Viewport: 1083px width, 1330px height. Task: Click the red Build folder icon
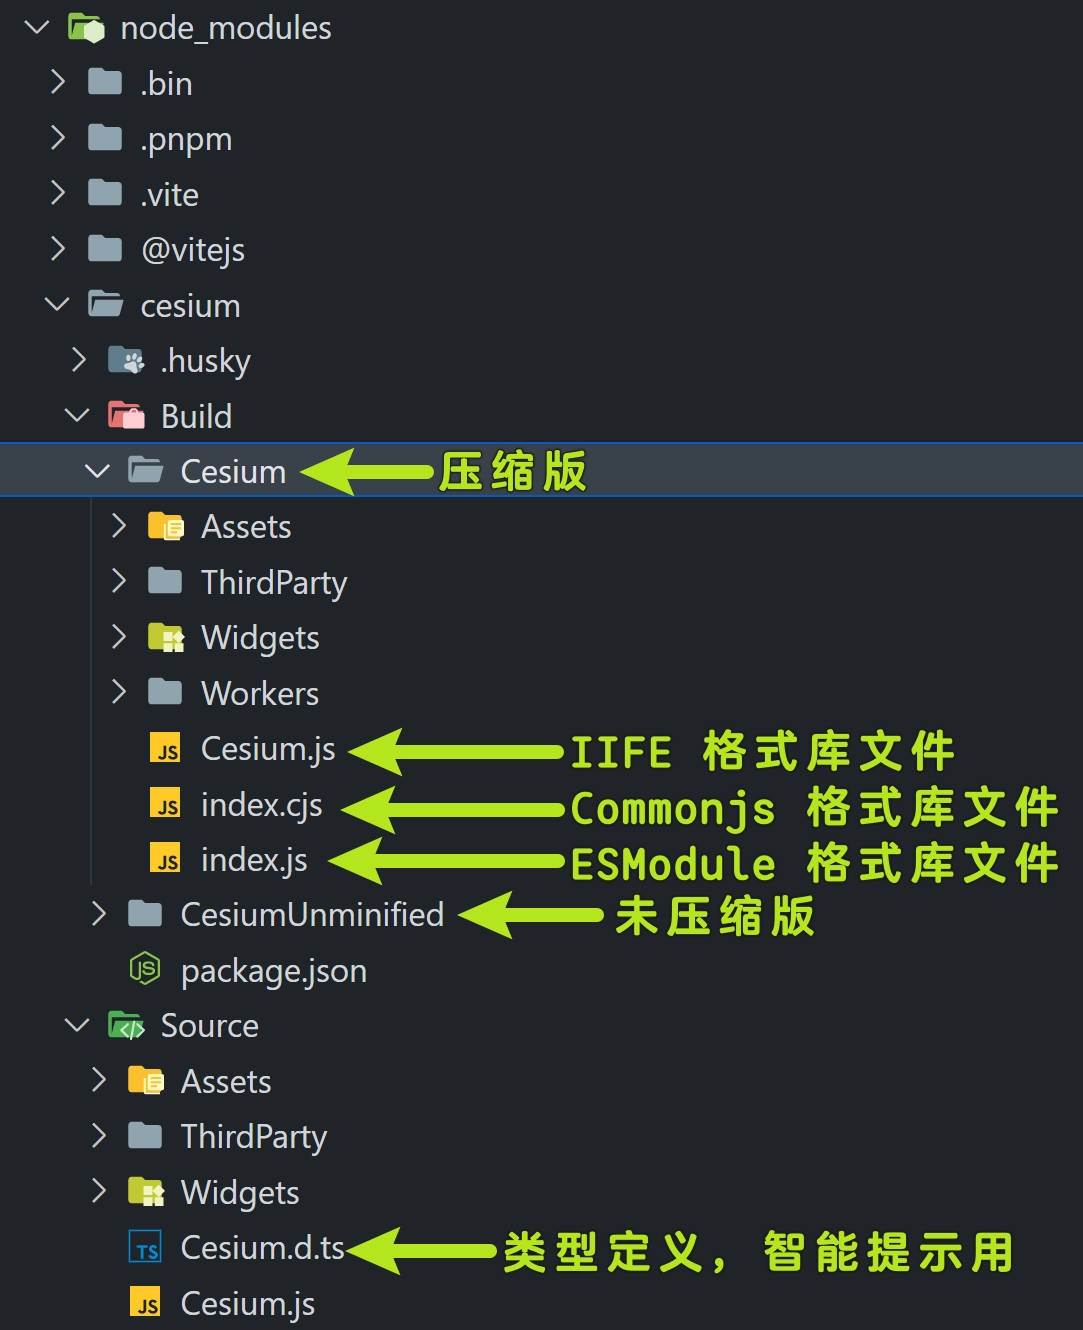[x=126, y=415]
